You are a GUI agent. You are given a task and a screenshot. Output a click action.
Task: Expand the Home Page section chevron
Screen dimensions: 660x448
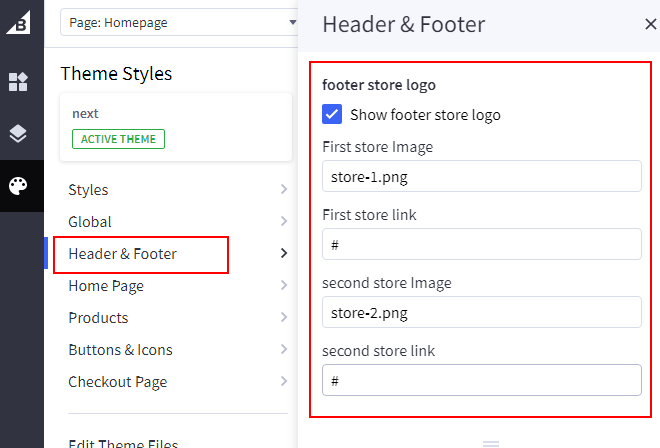[x=284, y=286]
